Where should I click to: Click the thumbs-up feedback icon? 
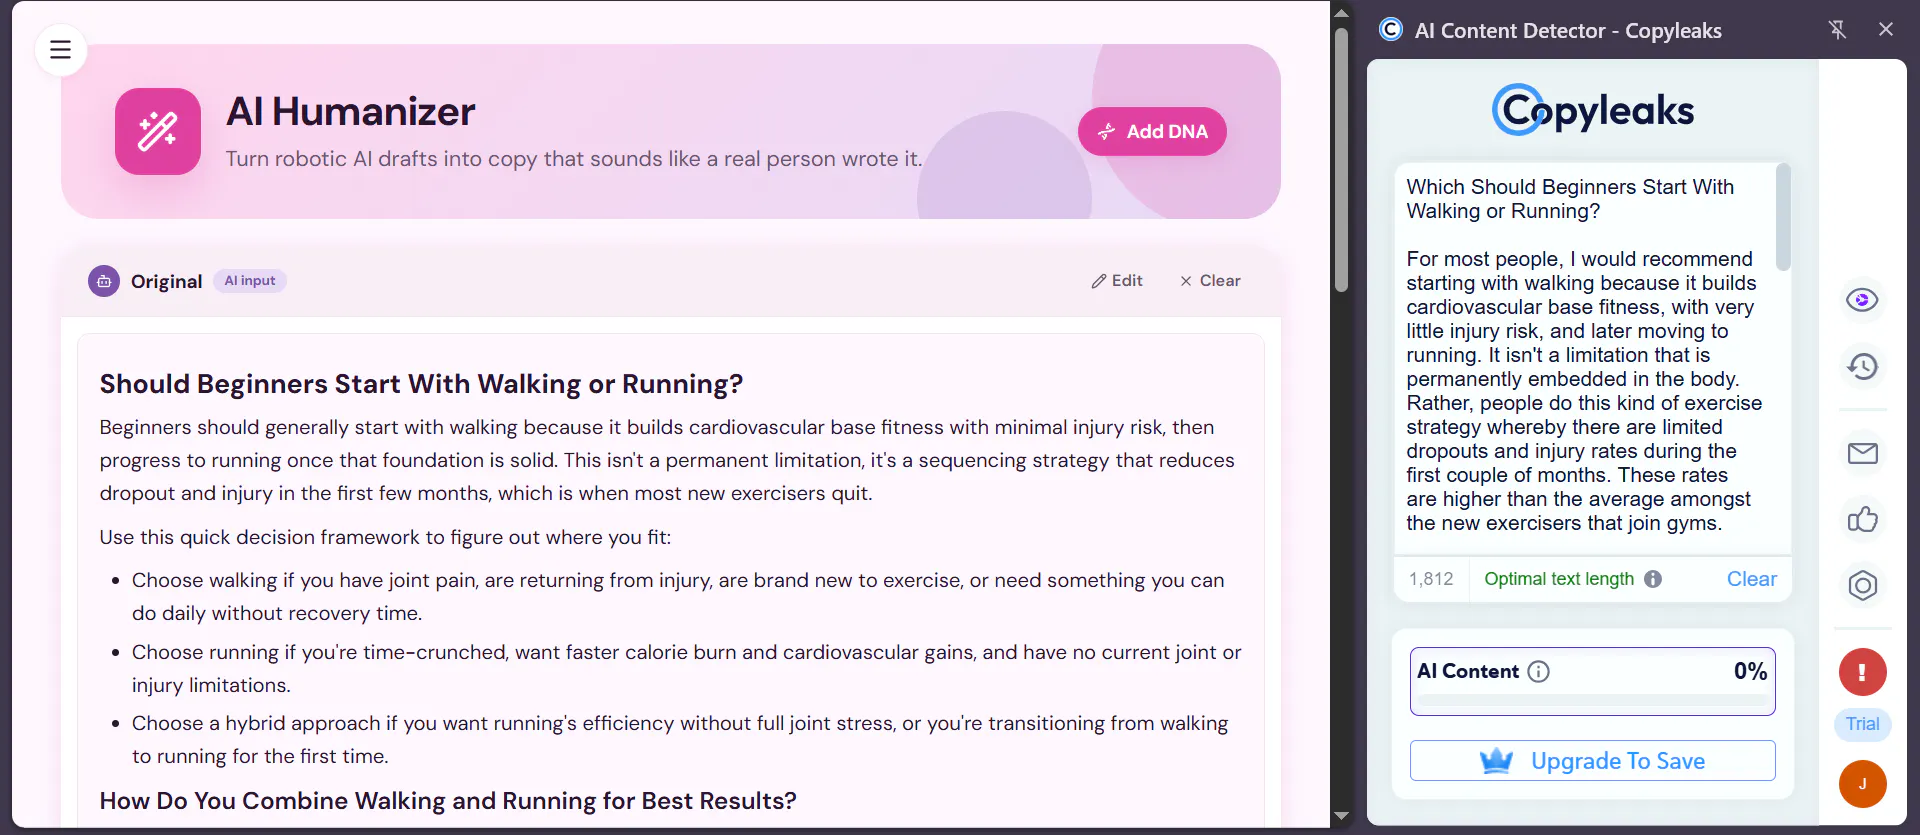[1862, 519]
